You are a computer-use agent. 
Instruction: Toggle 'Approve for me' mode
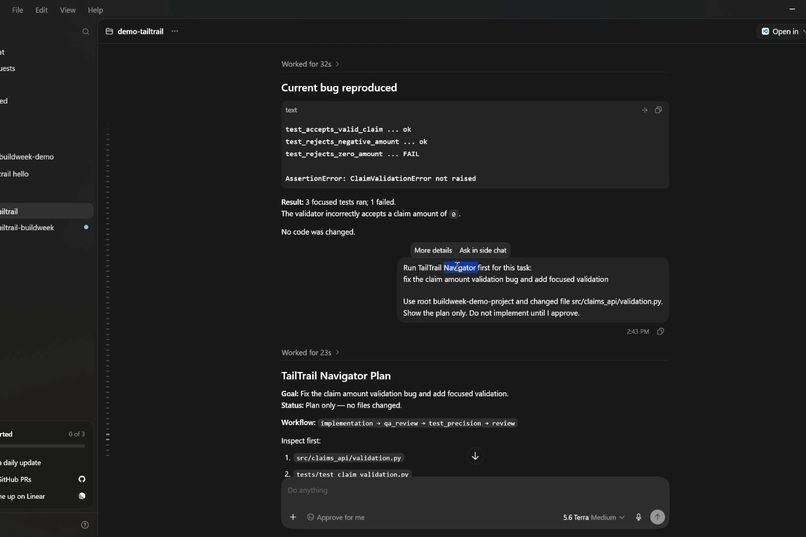(336, 517)
